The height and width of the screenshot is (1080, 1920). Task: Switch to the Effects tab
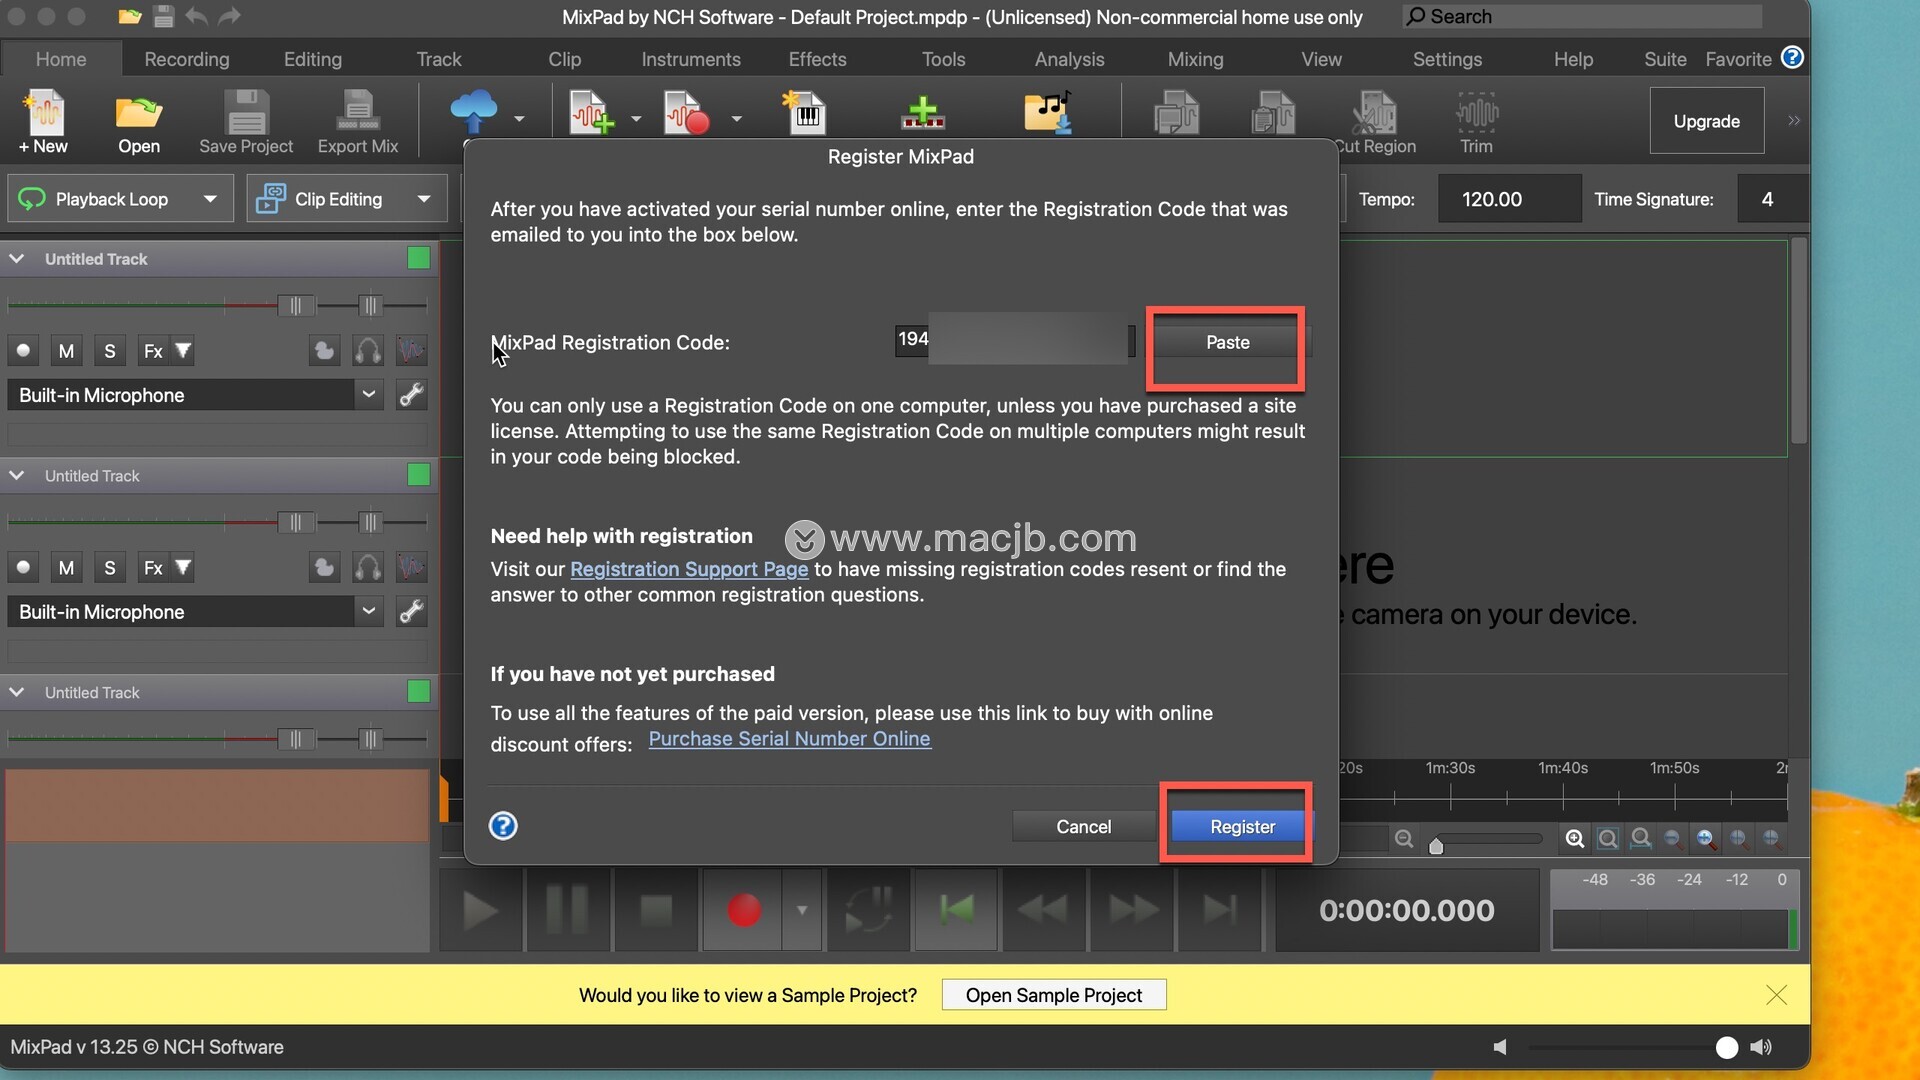[x=817, y=59]
